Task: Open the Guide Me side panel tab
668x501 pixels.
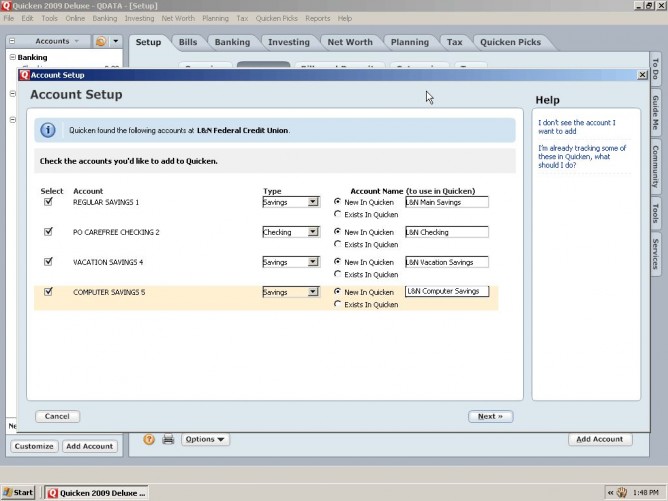Action: [x=655, y=110]
